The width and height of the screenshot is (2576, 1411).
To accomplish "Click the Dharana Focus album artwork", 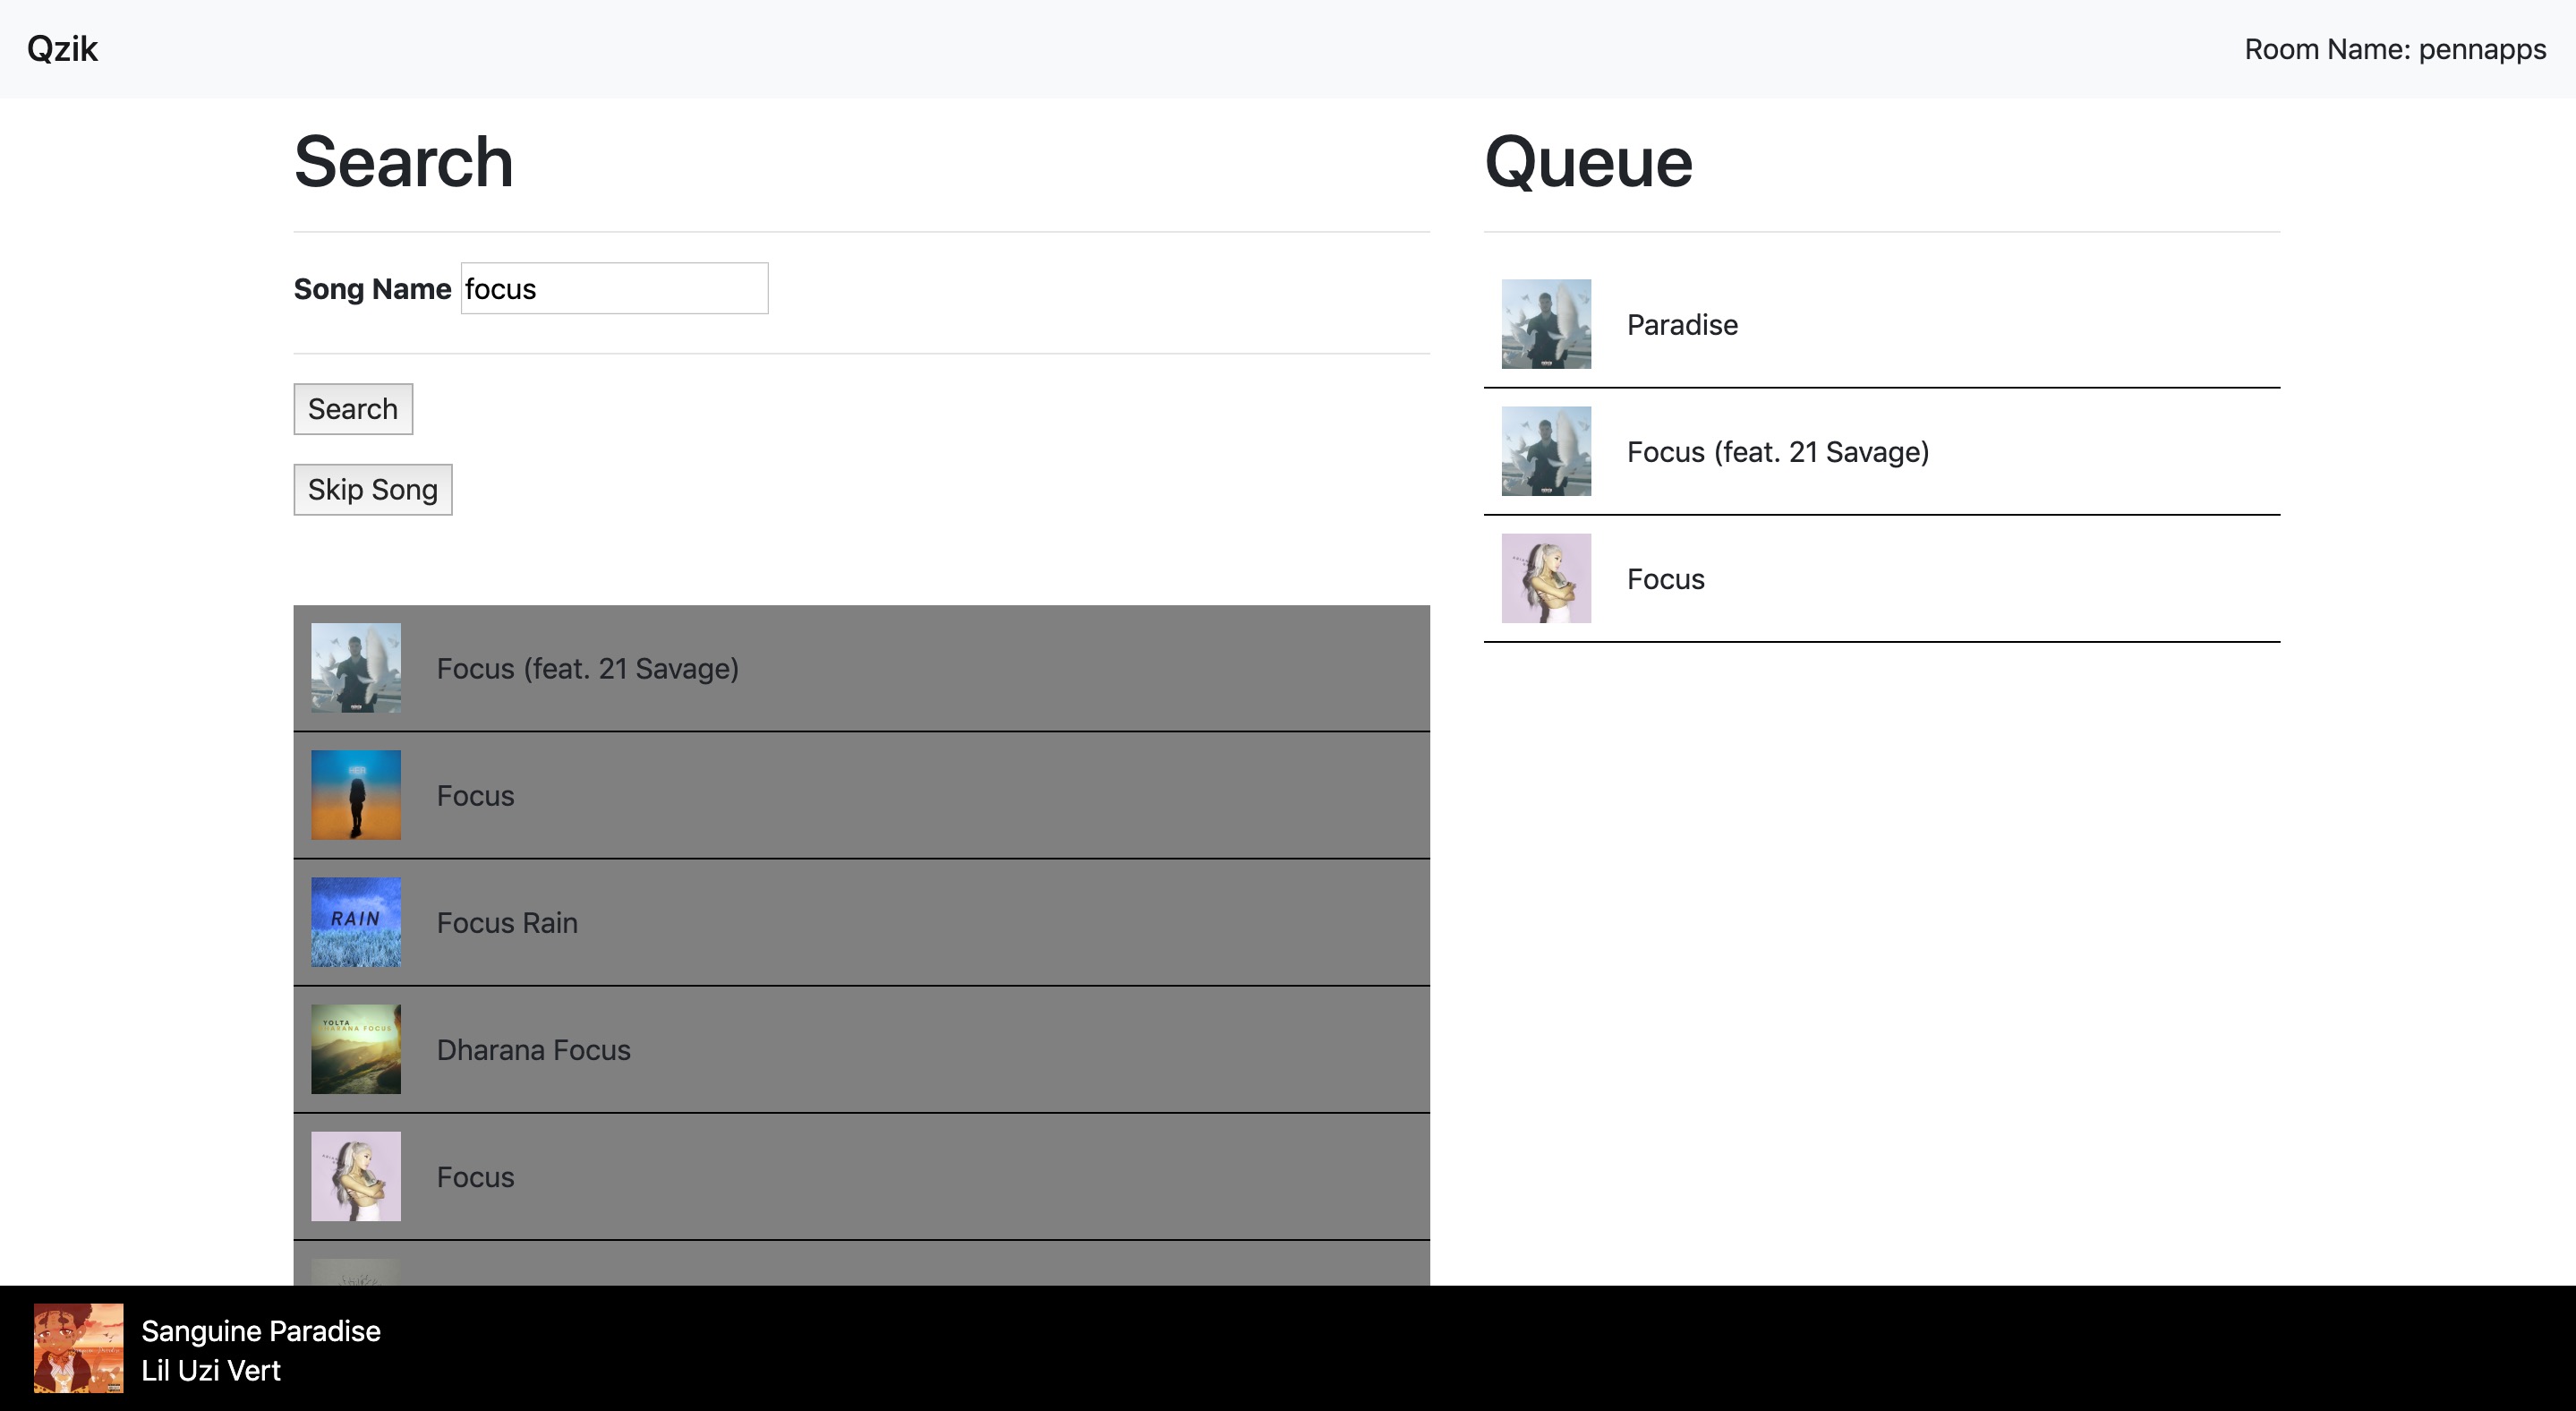I will click(356, 1049).
